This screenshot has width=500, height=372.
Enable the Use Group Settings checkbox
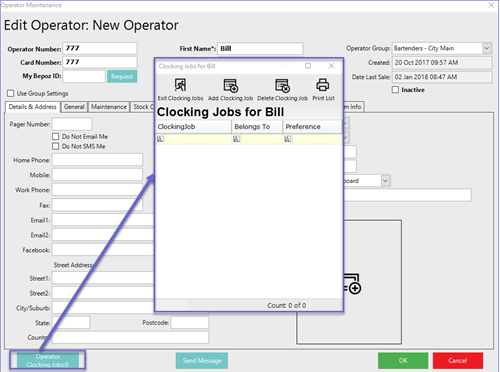click(x=11, y=93)
